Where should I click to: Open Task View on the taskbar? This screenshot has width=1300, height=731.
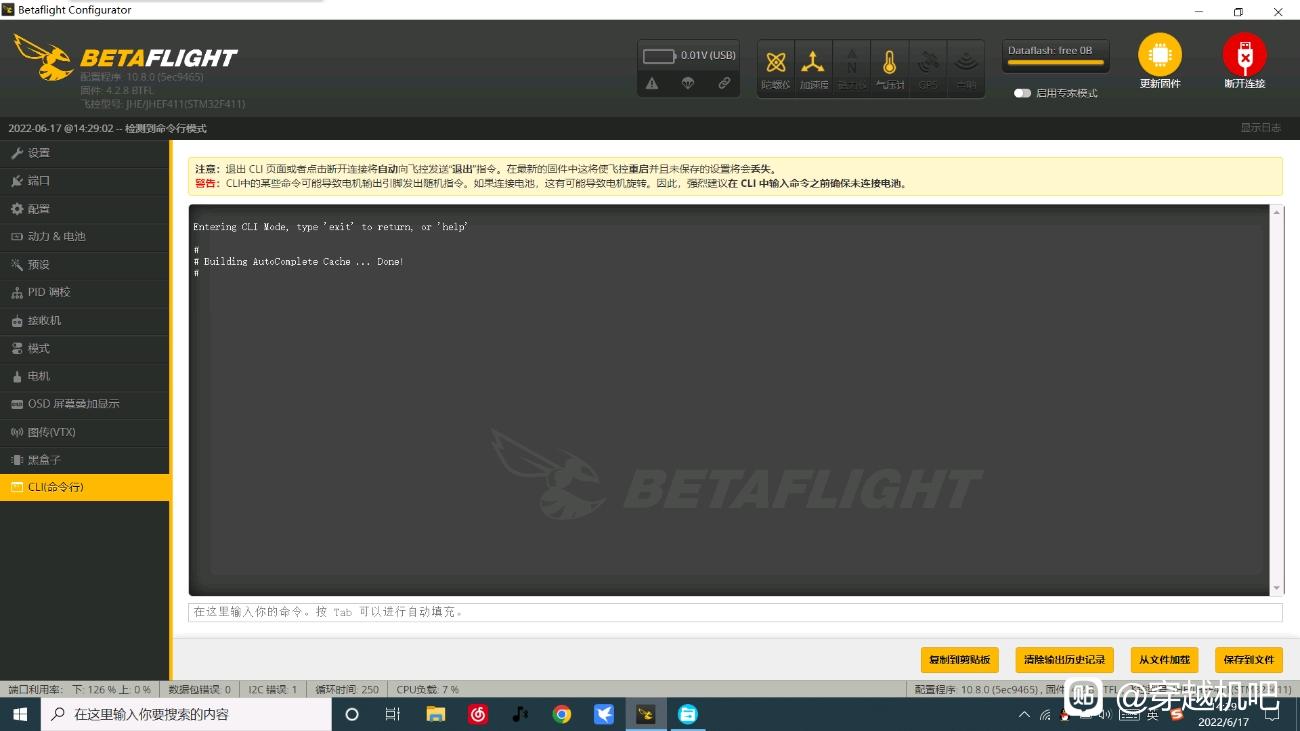[x=393, y=714]
